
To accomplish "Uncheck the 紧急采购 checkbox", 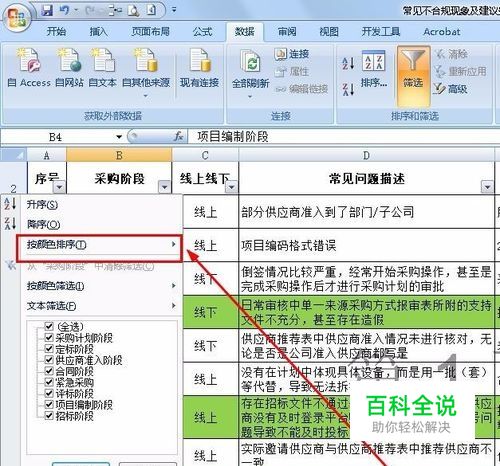I will (x=49, y=382).
